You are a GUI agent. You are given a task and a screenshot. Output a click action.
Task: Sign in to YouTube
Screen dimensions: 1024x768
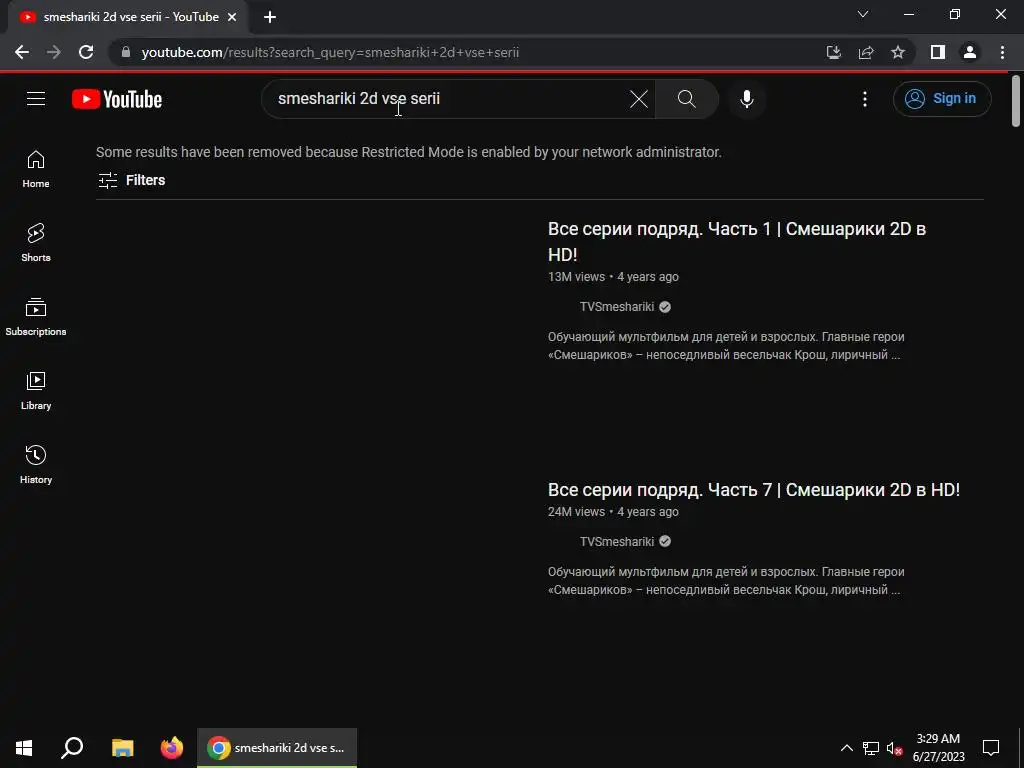(x=942, y=99)
